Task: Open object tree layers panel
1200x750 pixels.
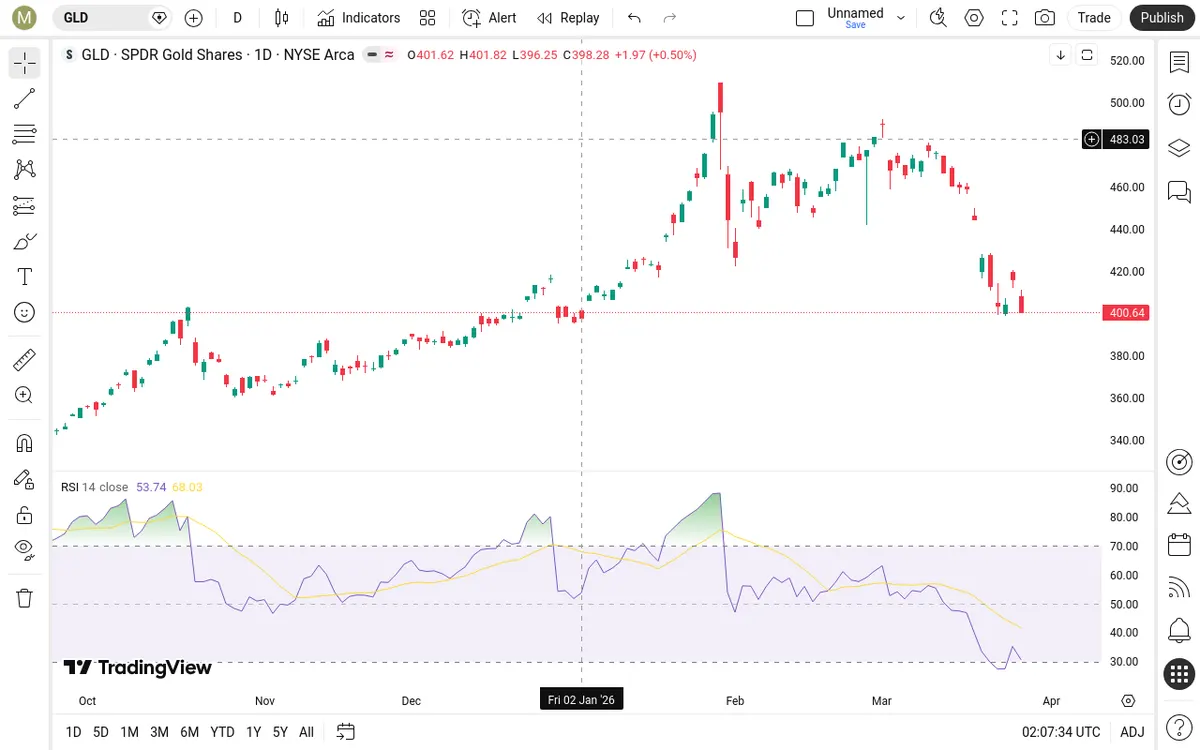Action: (1179, 147)
